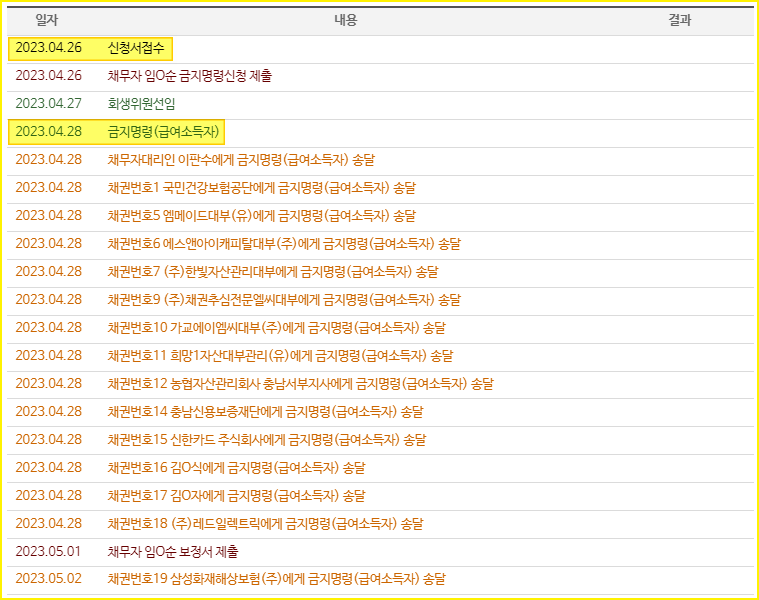
Task: Select 채권번호10 가교에이엠씨대부(주) row
Action: [x=380, y=329]
